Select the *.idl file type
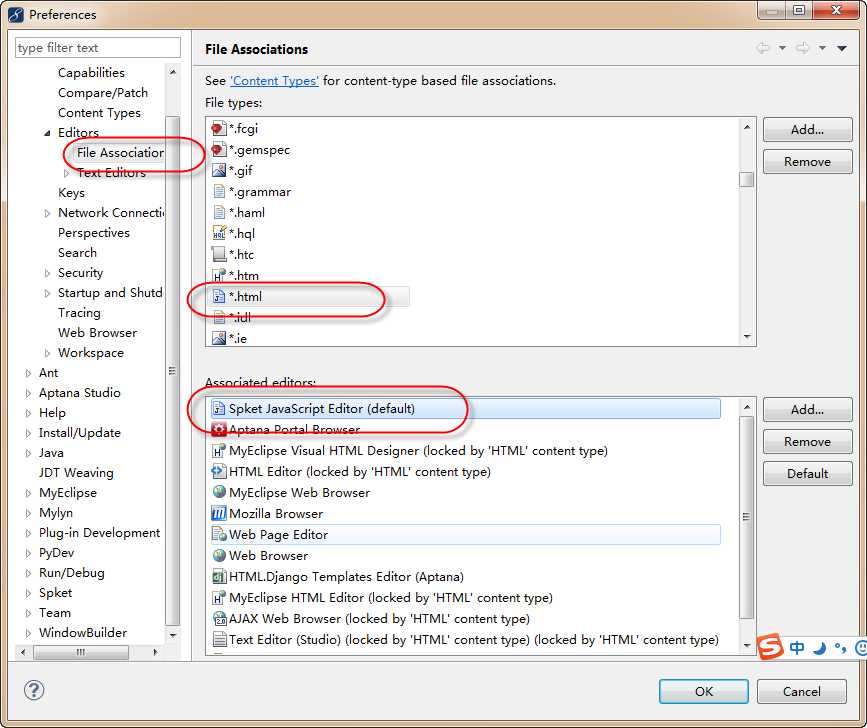This screenshot has width=867, height=728. [x=240, y=318]
